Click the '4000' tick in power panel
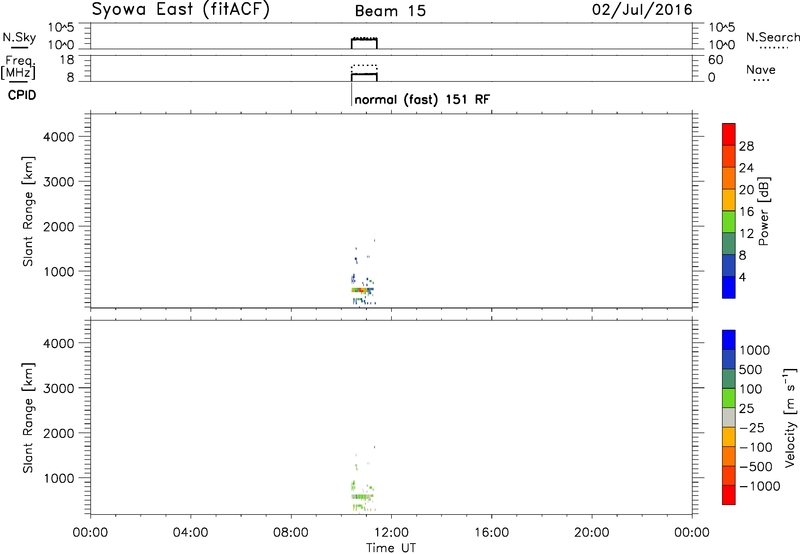 point(59,137)
